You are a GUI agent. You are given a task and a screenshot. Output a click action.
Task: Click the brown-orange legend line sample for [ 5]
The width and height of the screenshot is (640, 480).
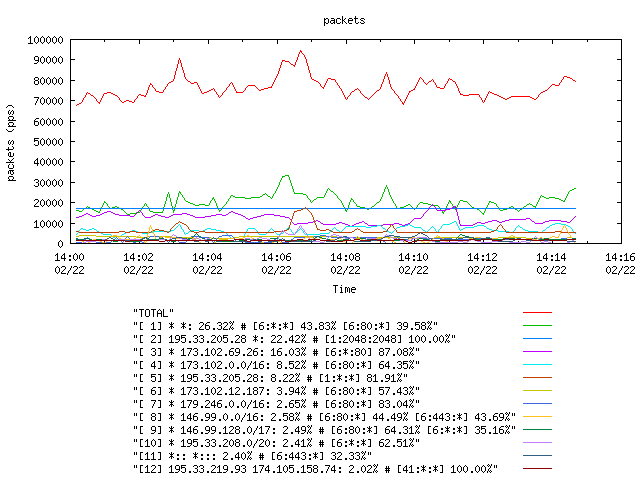tap(537, 378)
